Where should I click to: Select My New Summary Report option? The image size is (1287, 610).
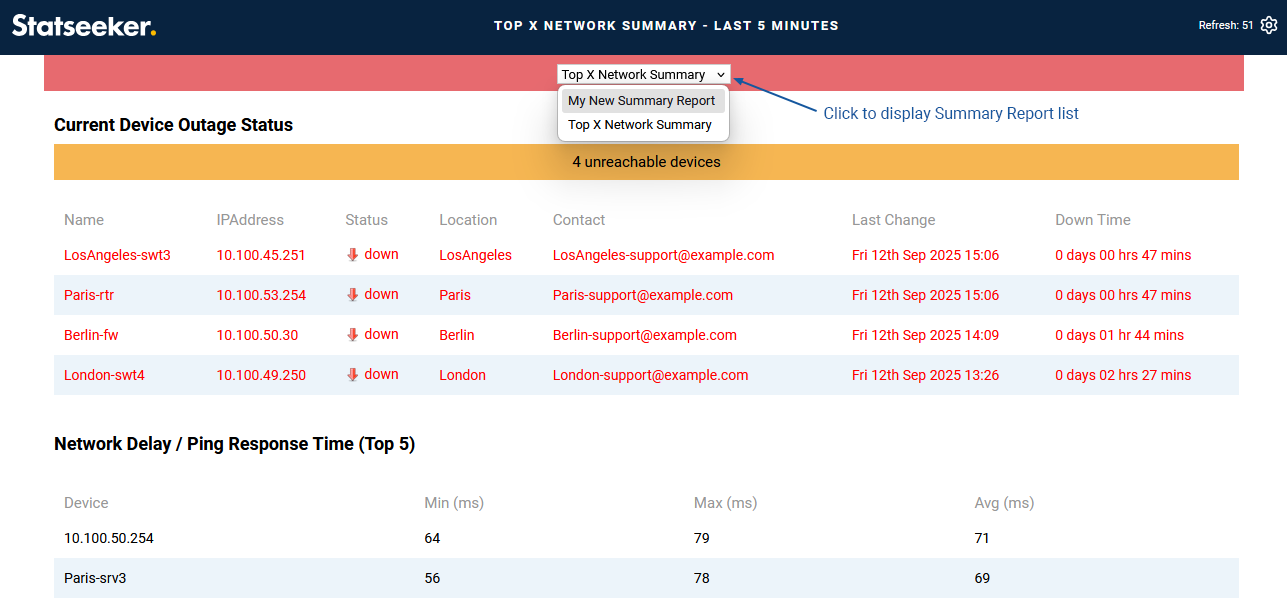tap(642, 101)
